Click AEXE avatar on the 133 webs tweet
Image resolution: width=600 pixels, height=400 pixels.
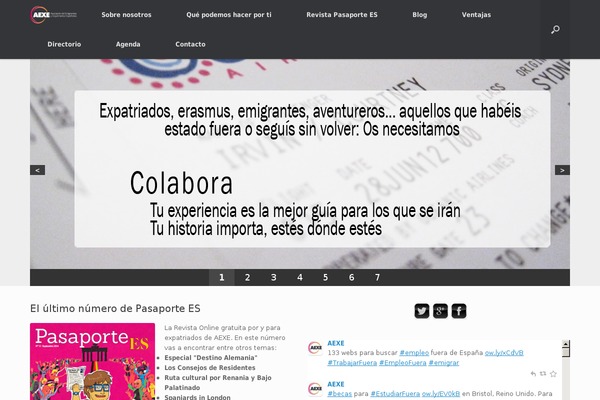click(x=315, y=348)
